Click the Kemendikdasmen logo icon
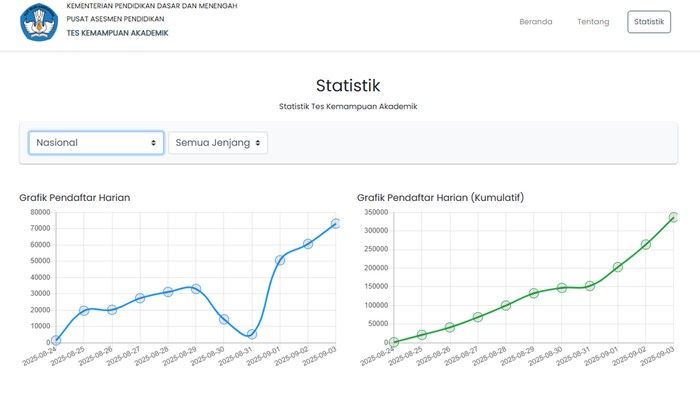Image resolution: width=700 pixels, height=393 pixels. (x=39, y=22)
